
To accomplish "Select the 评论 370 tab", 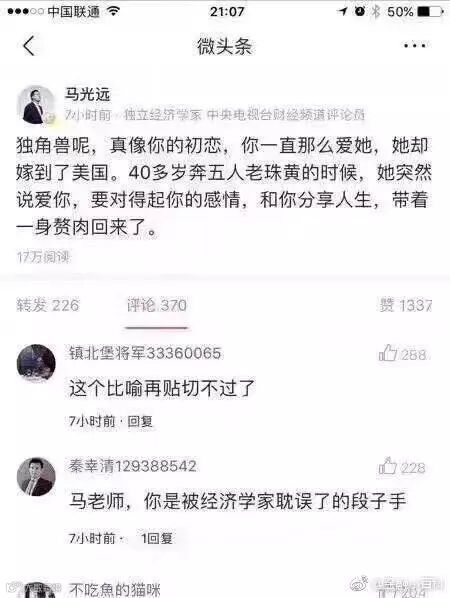I will coord(157,305).
